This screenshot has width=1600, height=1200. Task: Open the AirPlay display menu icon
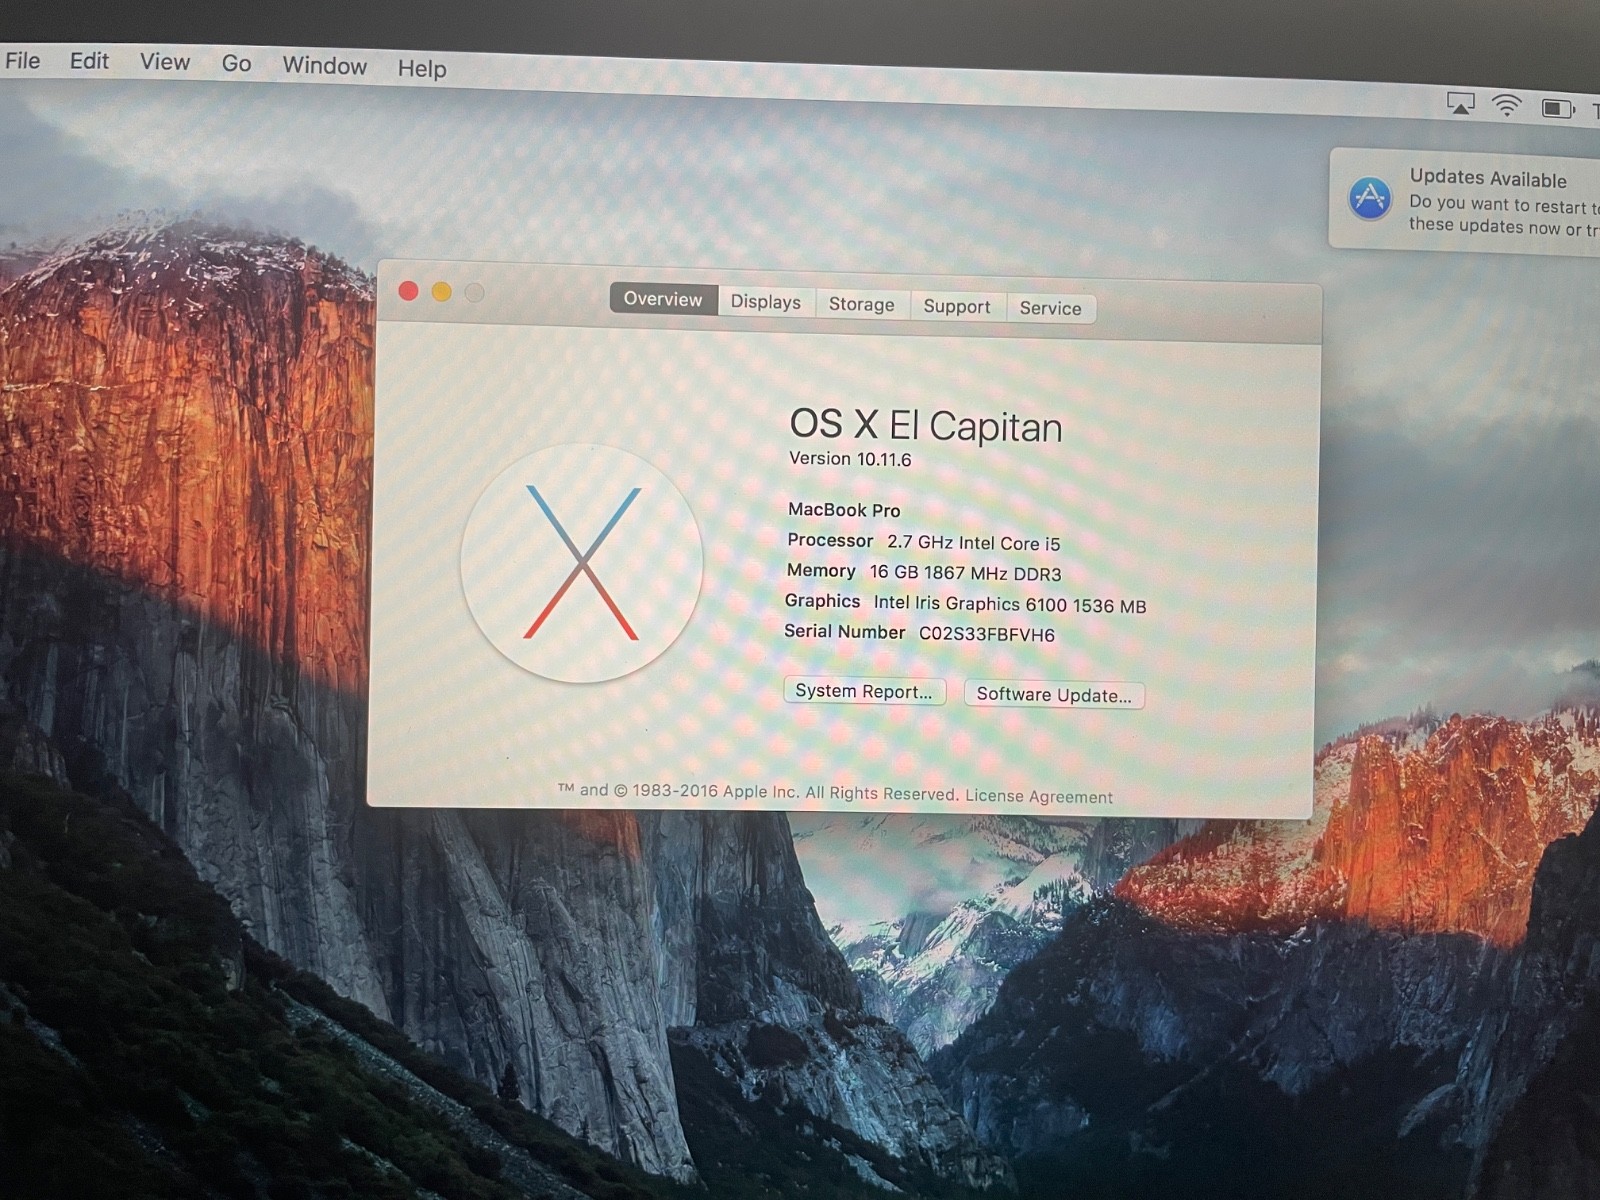click(x=1461, y=103)
